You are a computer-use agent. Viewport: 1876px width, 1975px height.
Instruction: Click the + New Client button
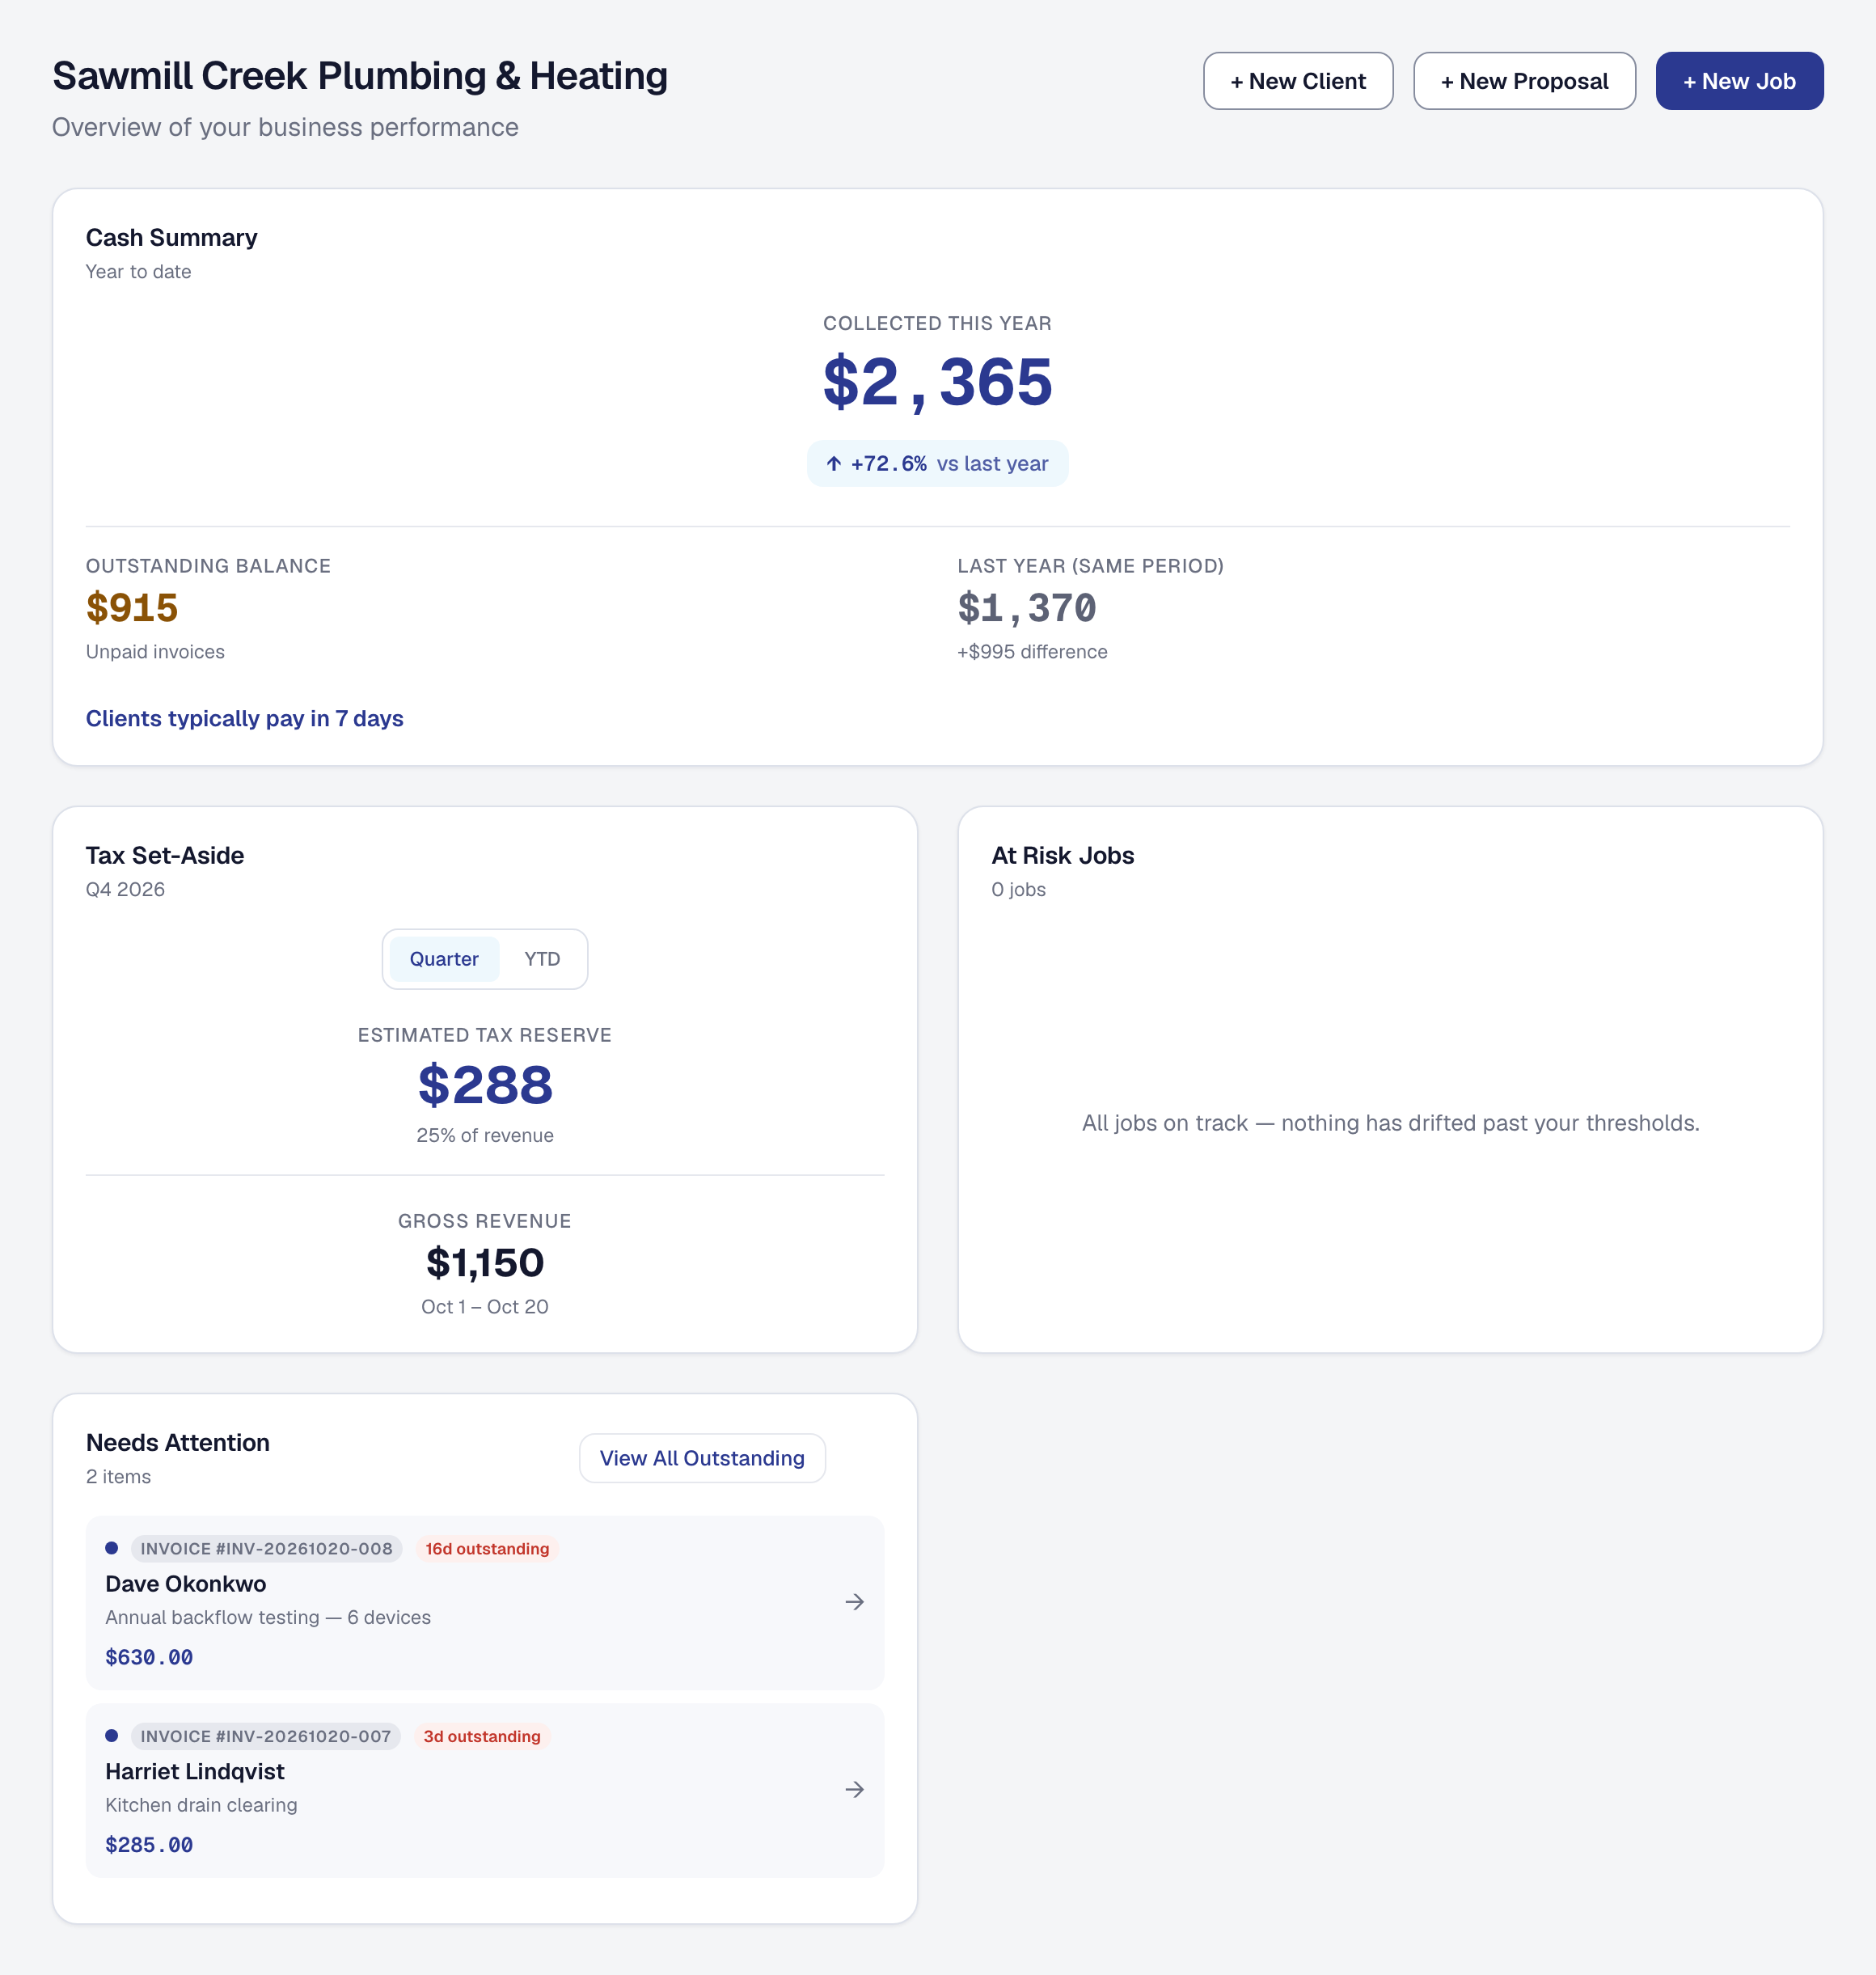[x=1297, y=81]
